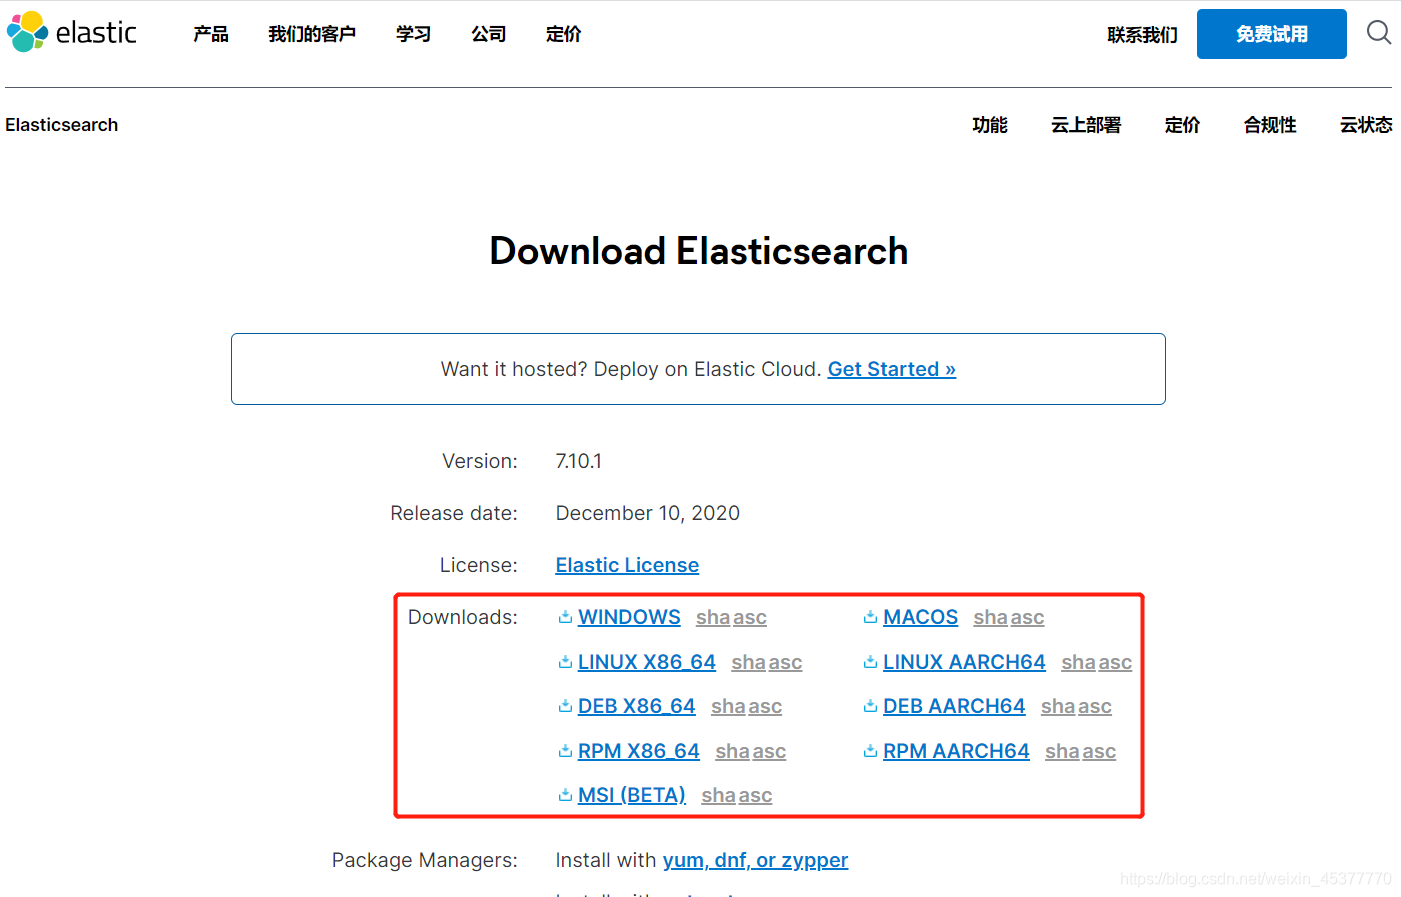Open asc link for RPM AARCH64

[1099, 752]
